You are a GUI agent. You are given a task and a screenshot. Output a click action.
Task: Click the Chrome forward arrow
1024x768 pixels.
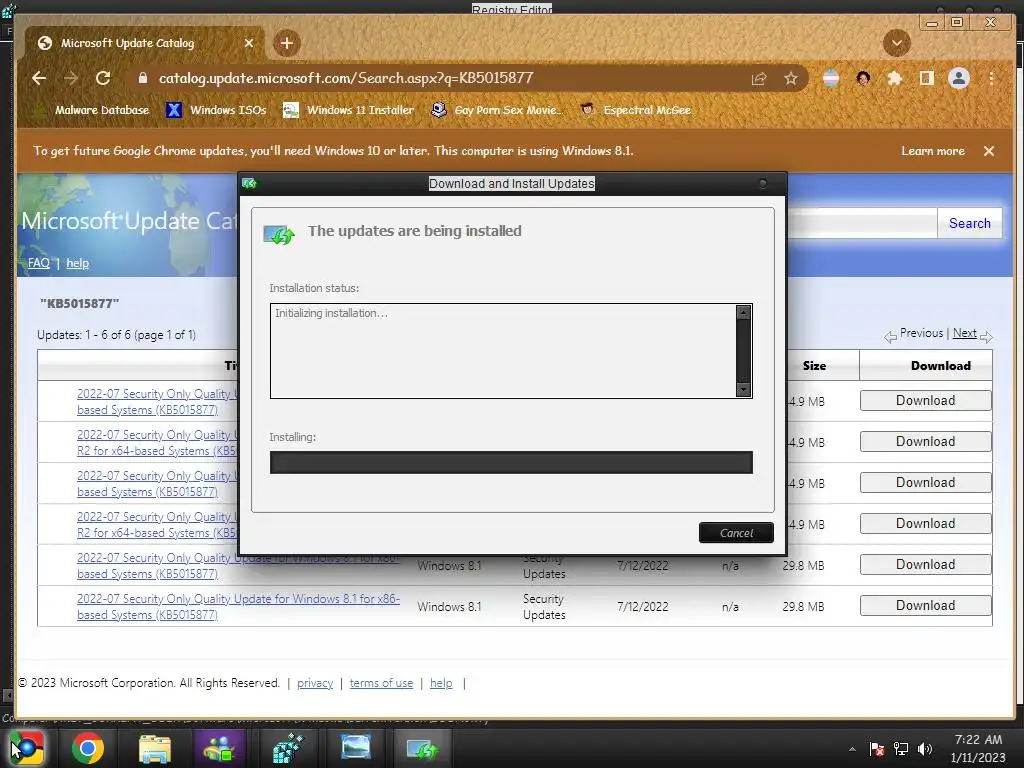[71, 78]
